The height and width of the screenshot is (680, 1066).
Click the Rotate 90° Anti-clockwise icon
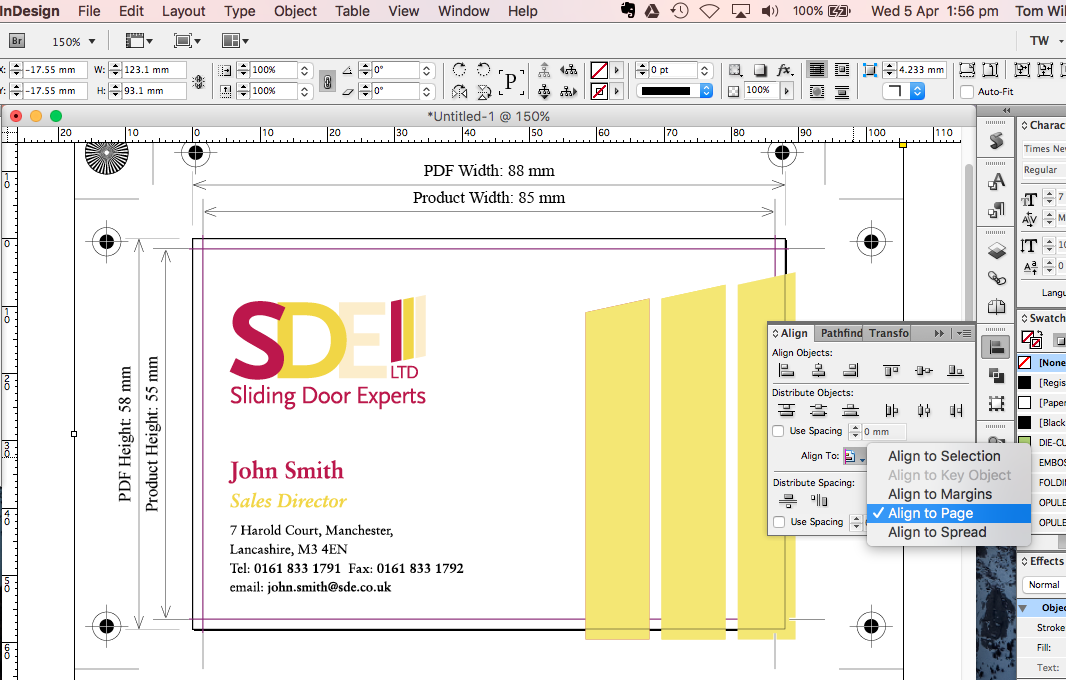[484, 69]
